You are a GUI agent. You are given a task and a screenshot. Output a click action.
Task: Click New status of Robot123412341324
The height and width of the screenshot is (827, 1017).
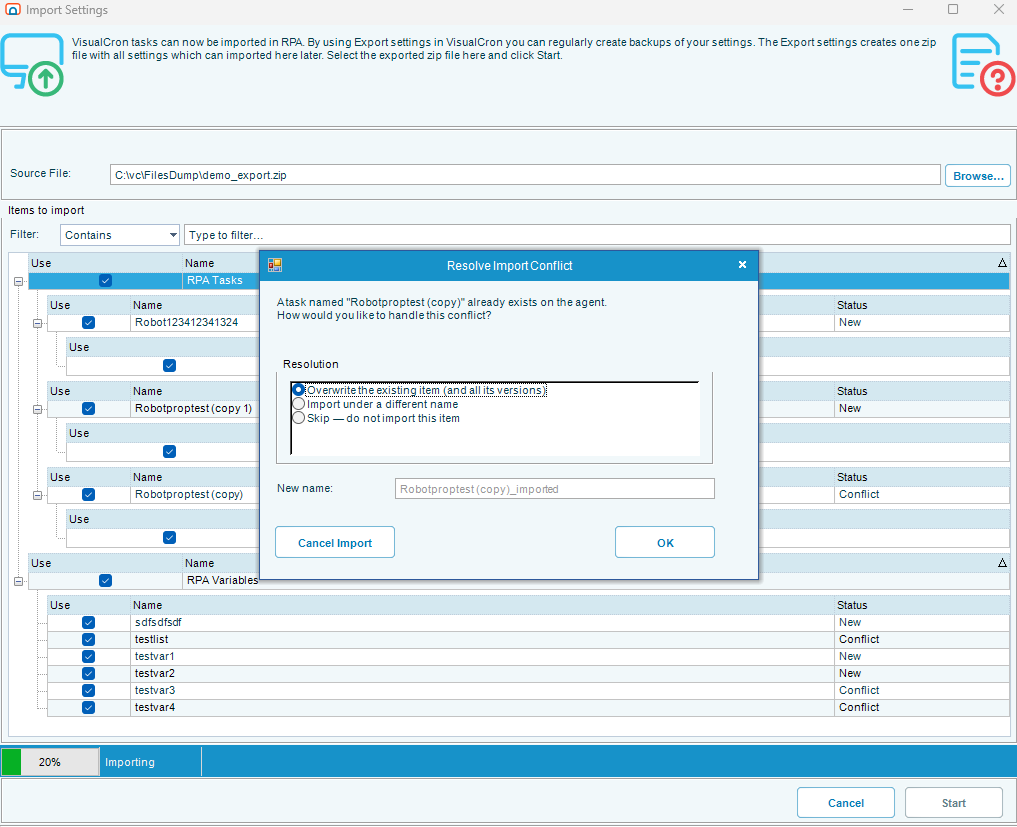click(850, 322)
